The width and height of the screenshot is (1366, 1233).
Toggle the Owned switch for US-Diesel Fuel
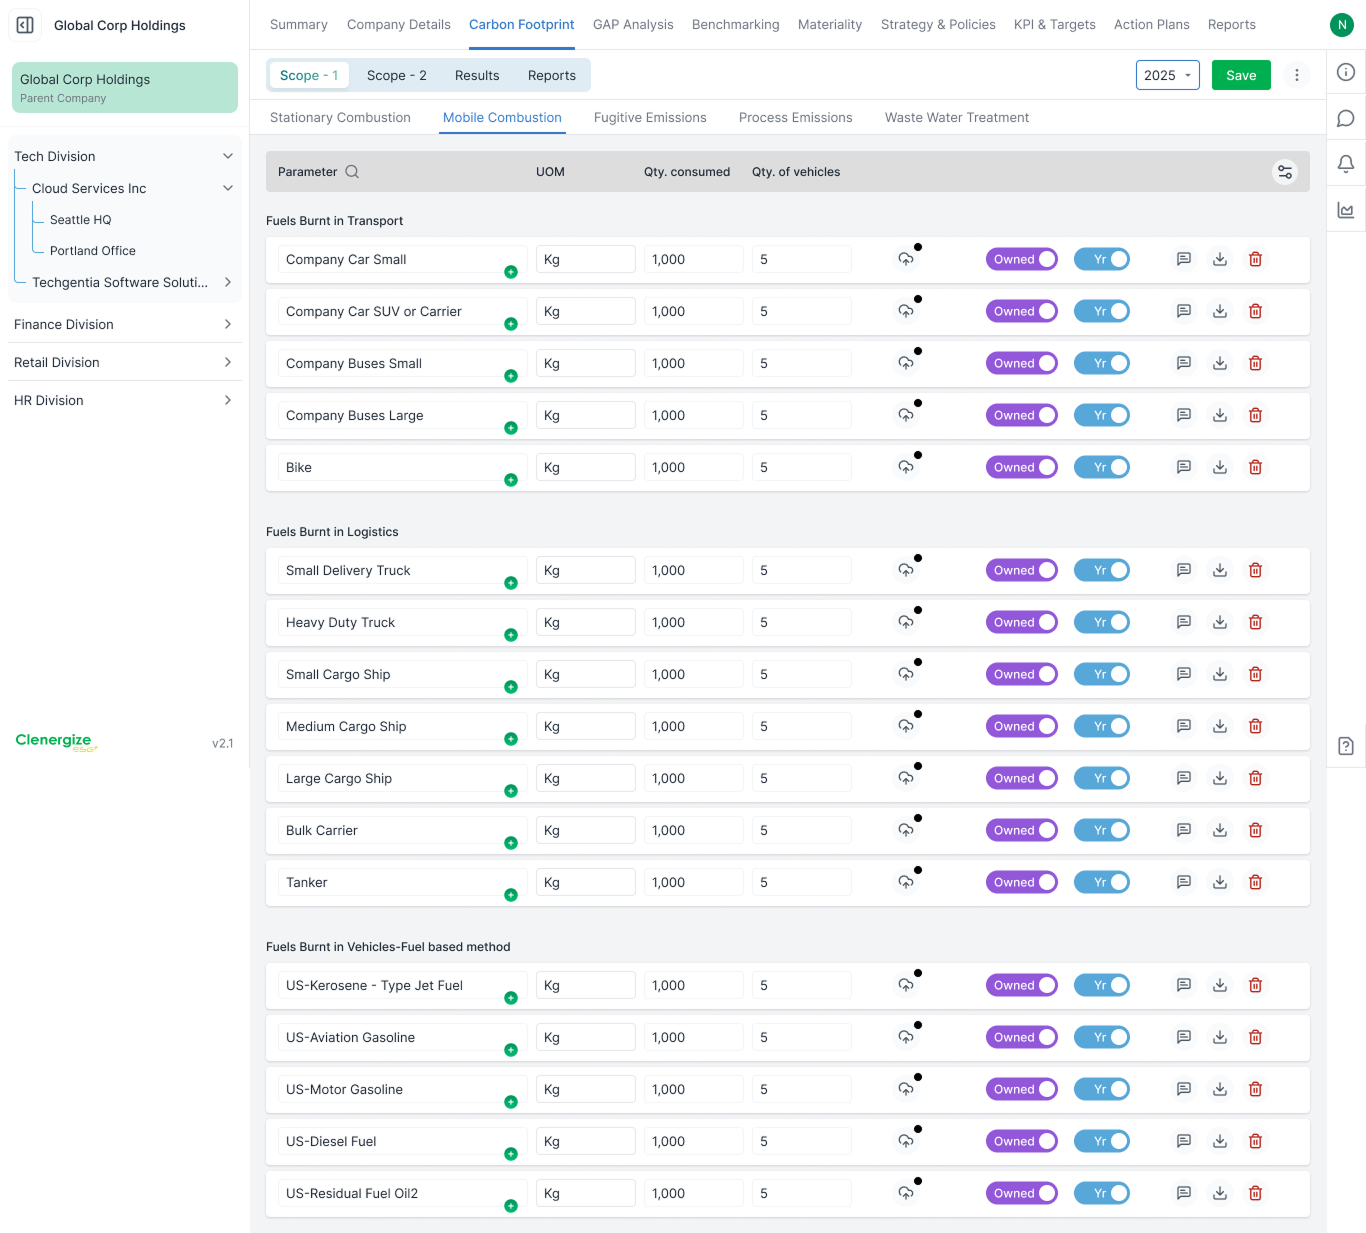click(1022, 1141)
